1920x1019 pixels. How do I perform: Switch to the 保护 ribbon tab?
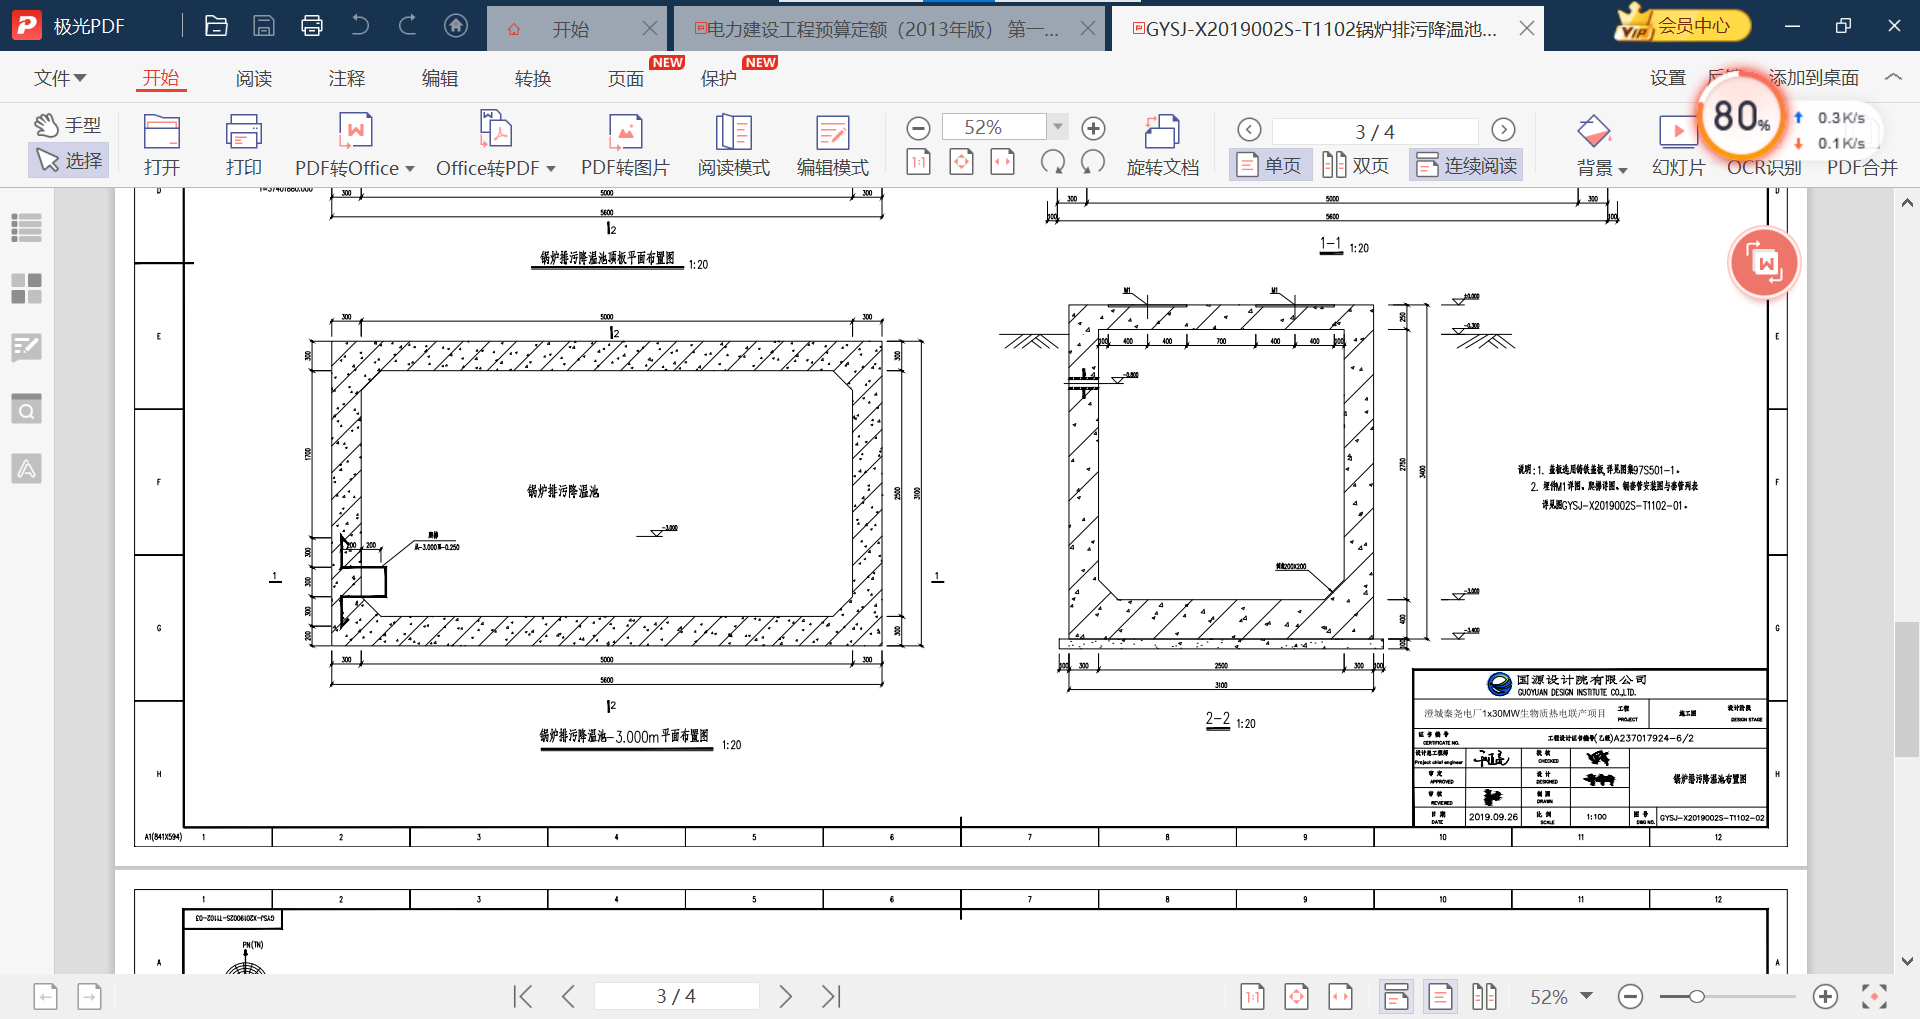719,78
